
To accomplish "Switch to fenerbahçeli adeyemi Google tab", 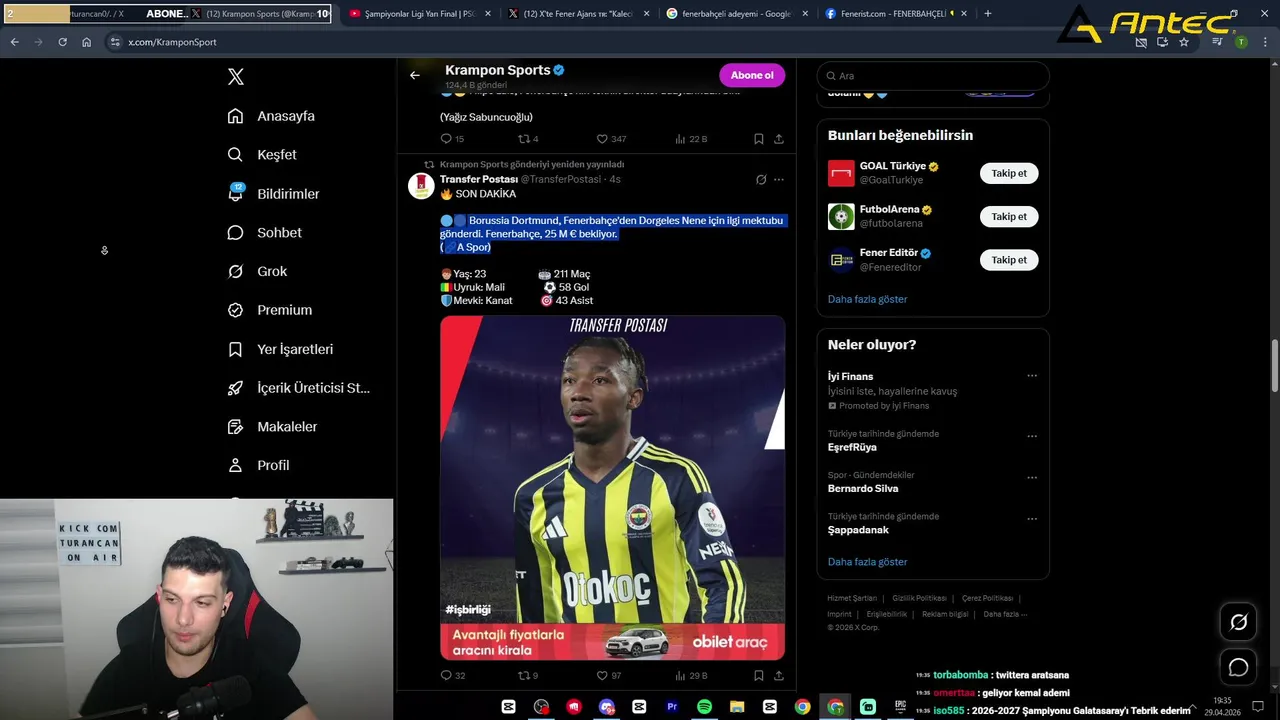I will point(735,14).
